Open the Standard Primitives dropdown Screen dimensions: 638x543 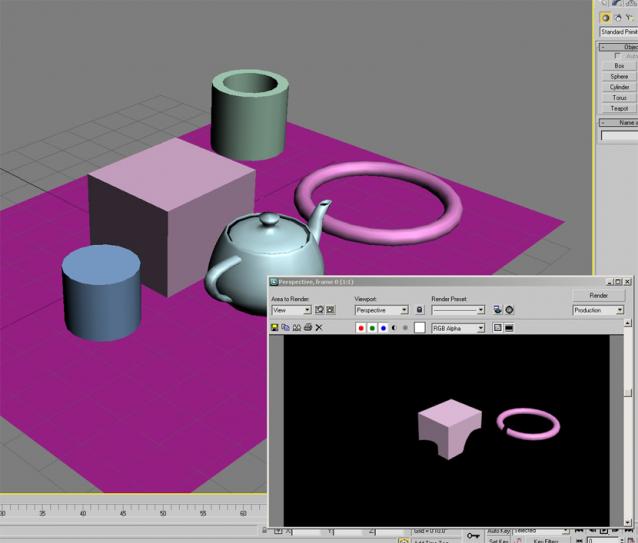[618, 32]
